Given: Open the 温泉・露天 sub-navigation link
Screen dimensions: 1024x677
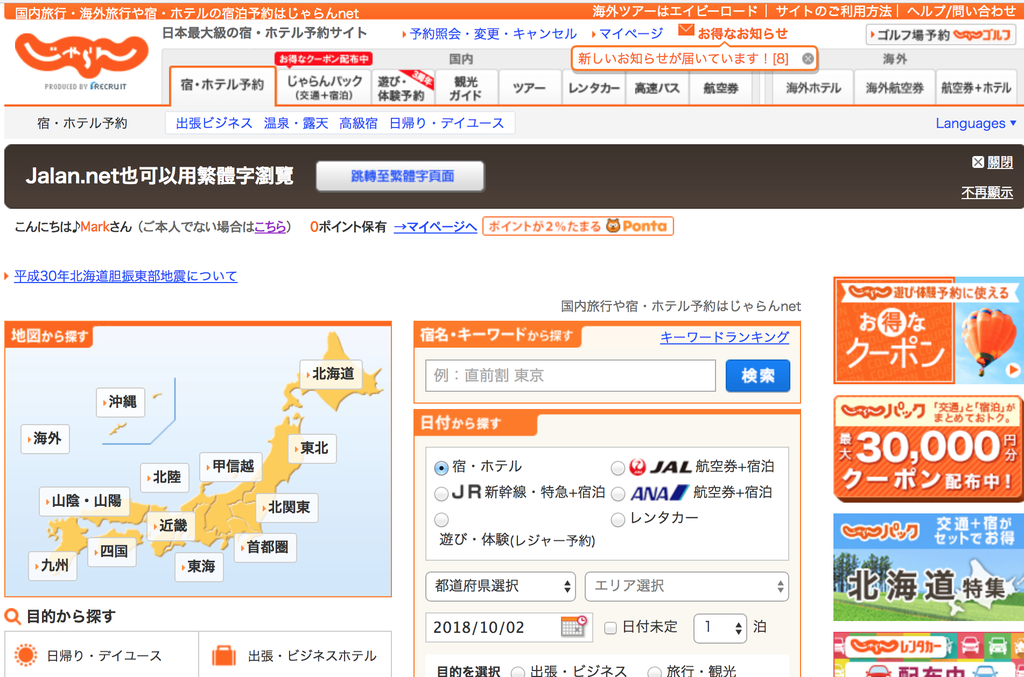Looking at the screenshot, I should point(295,123).
